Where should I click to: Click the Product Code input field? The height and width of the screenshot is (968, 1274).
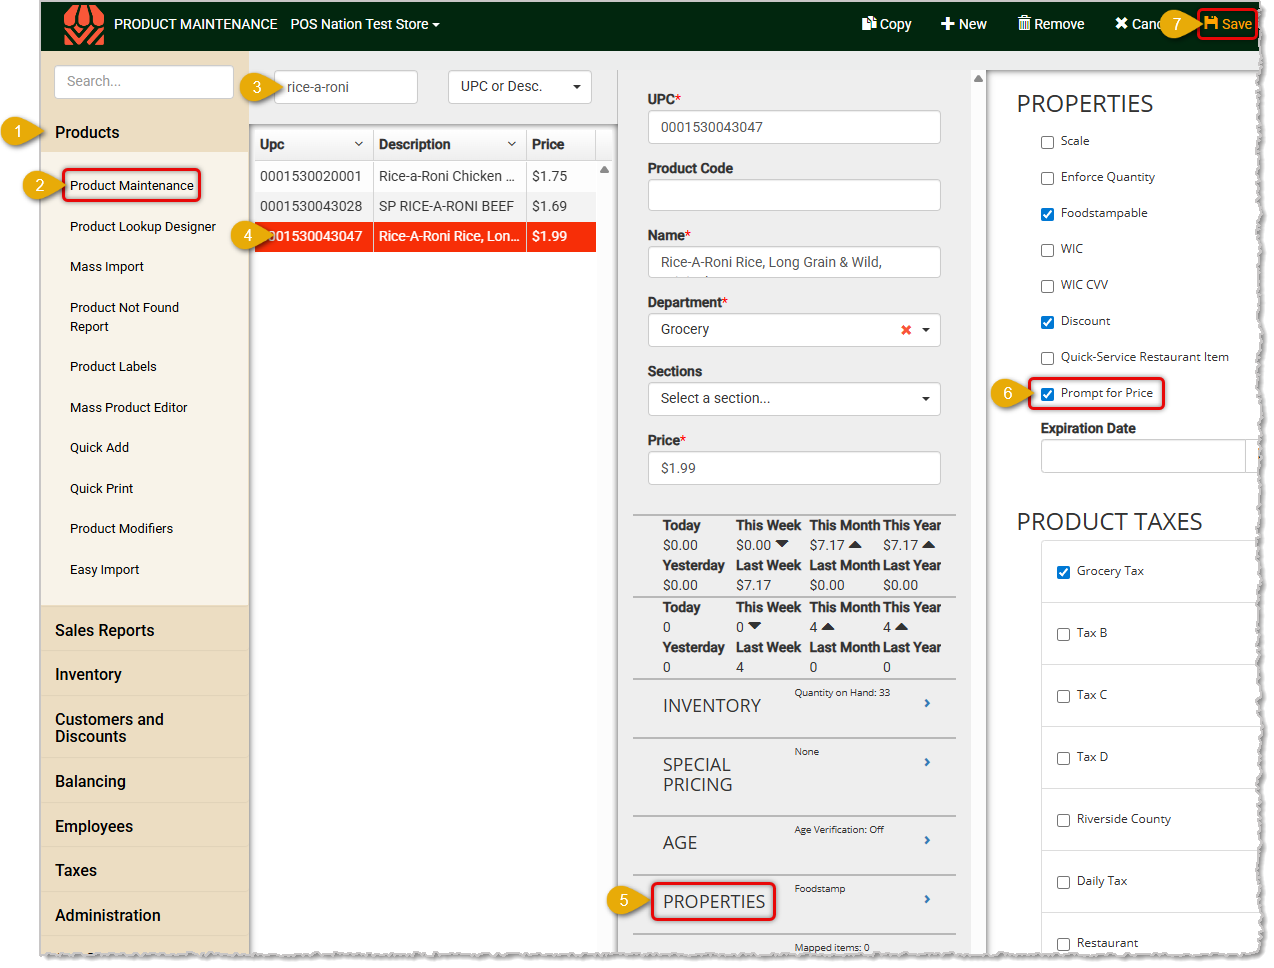[x=794, y=195]
